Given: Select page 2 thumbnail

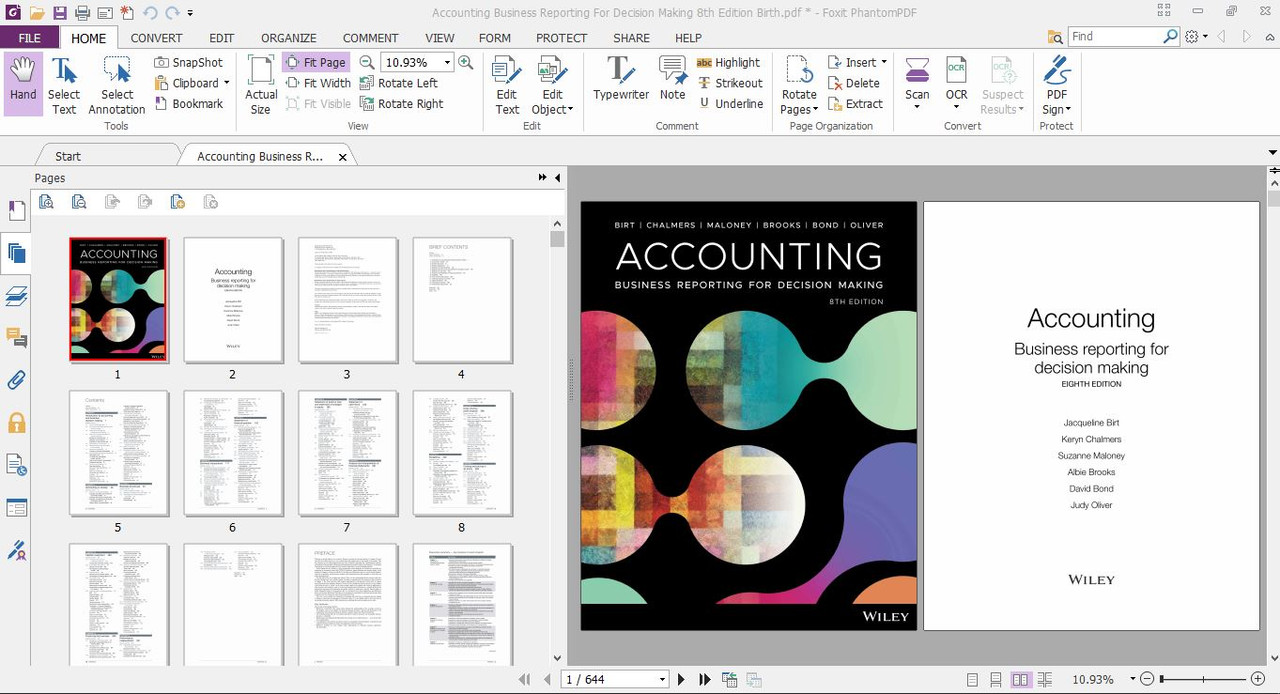Looking at the screenshot, I should pyautogui.click(x=232, y=299).
